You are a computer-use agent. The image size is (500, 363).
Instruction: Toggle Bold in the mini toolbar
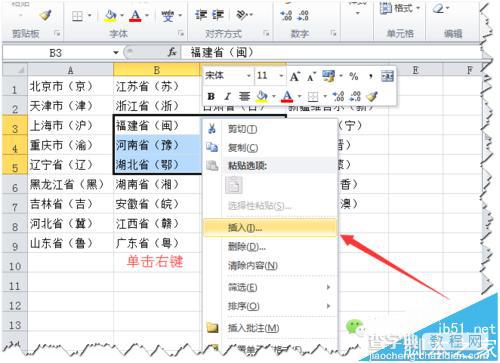[211, 96]
